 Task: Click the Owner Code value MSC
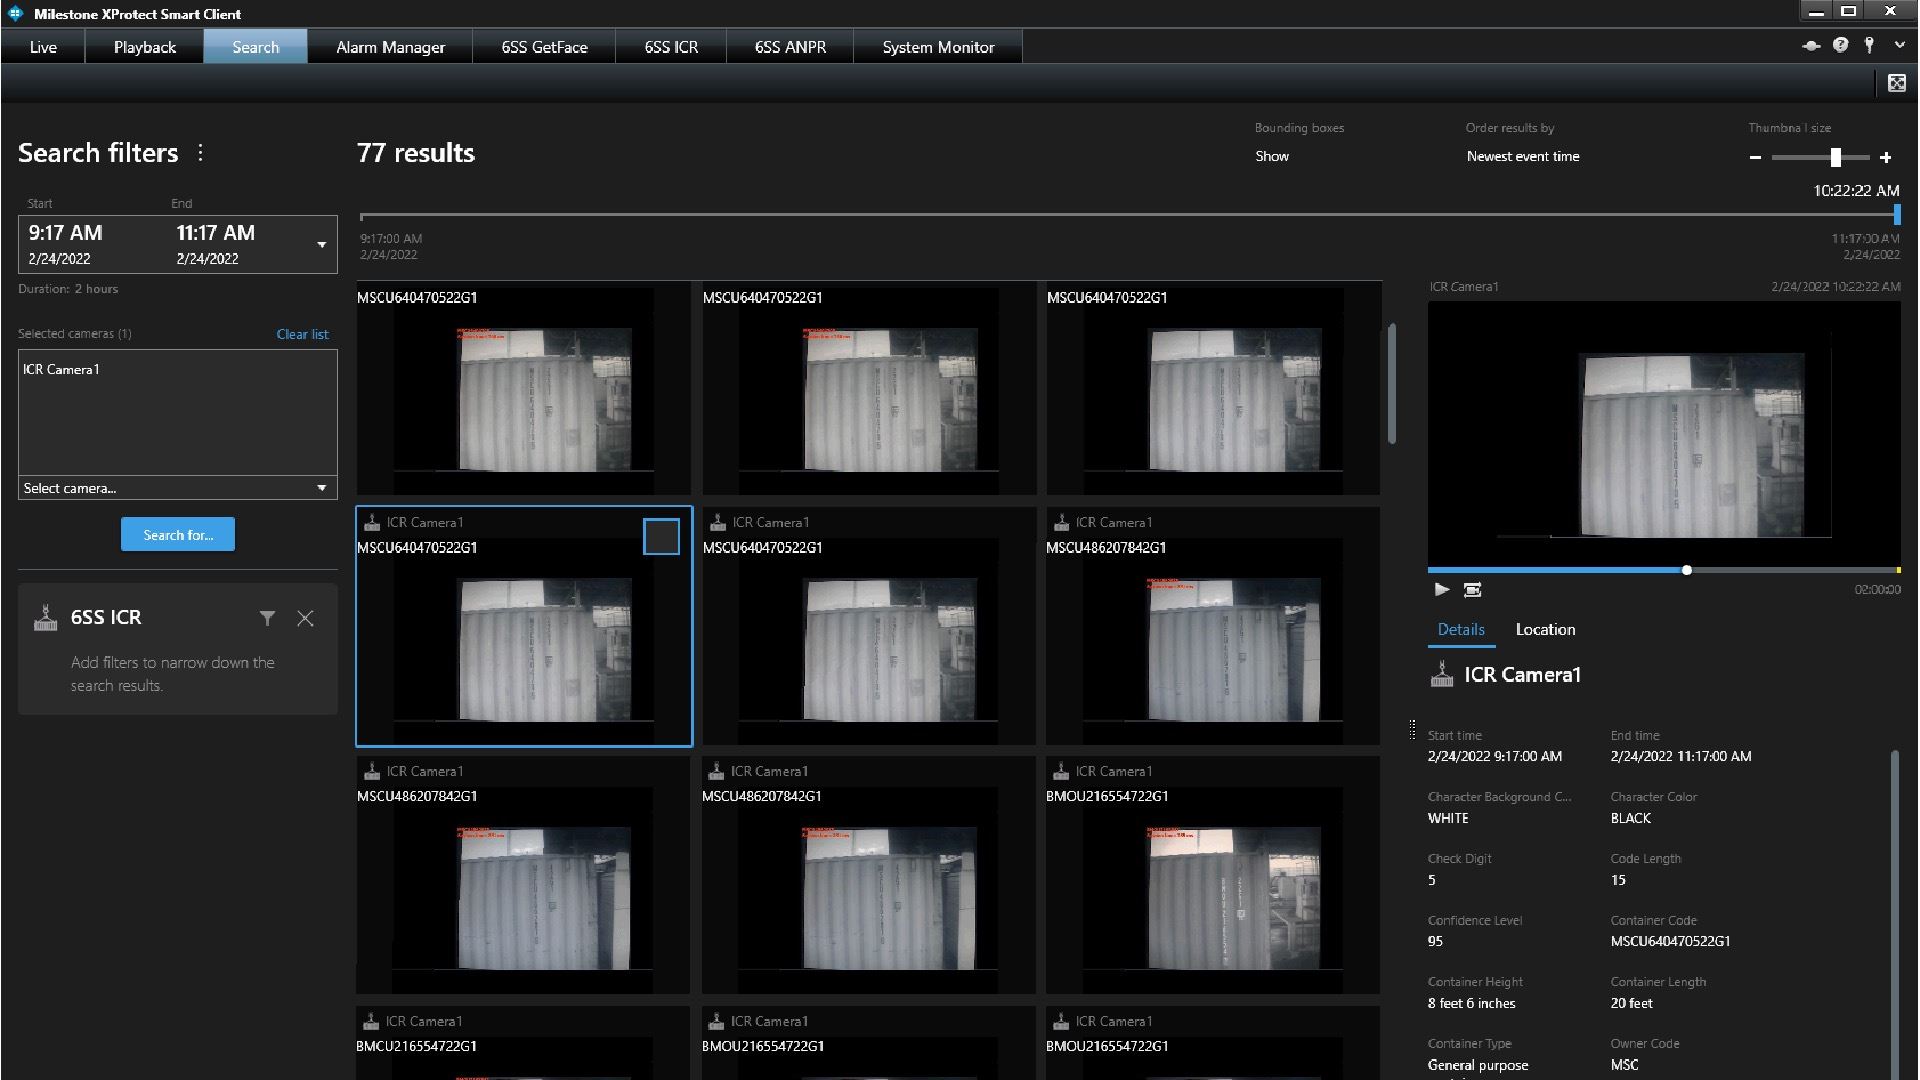click(1624, 1065)
